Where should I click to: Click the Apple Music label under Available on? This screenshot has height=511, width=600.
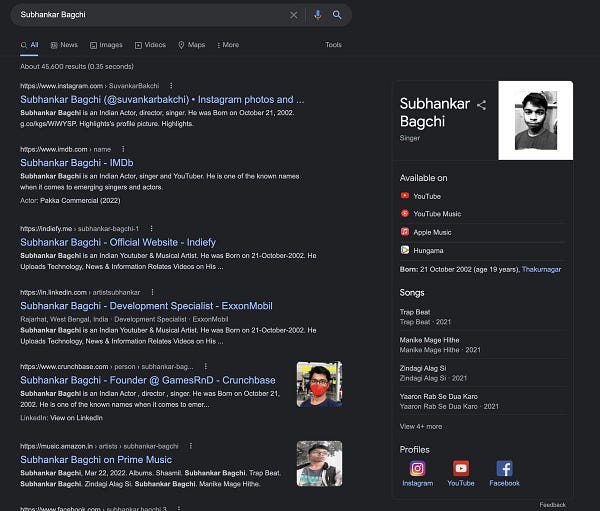[x=432, y=232]
